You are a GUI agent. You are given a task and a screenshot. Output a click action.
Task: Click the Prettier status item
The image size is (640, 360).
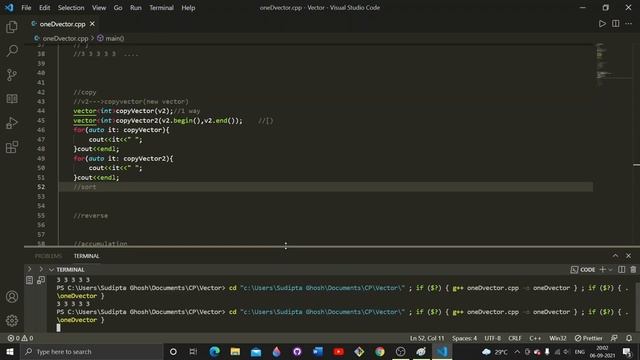point(589,338)
